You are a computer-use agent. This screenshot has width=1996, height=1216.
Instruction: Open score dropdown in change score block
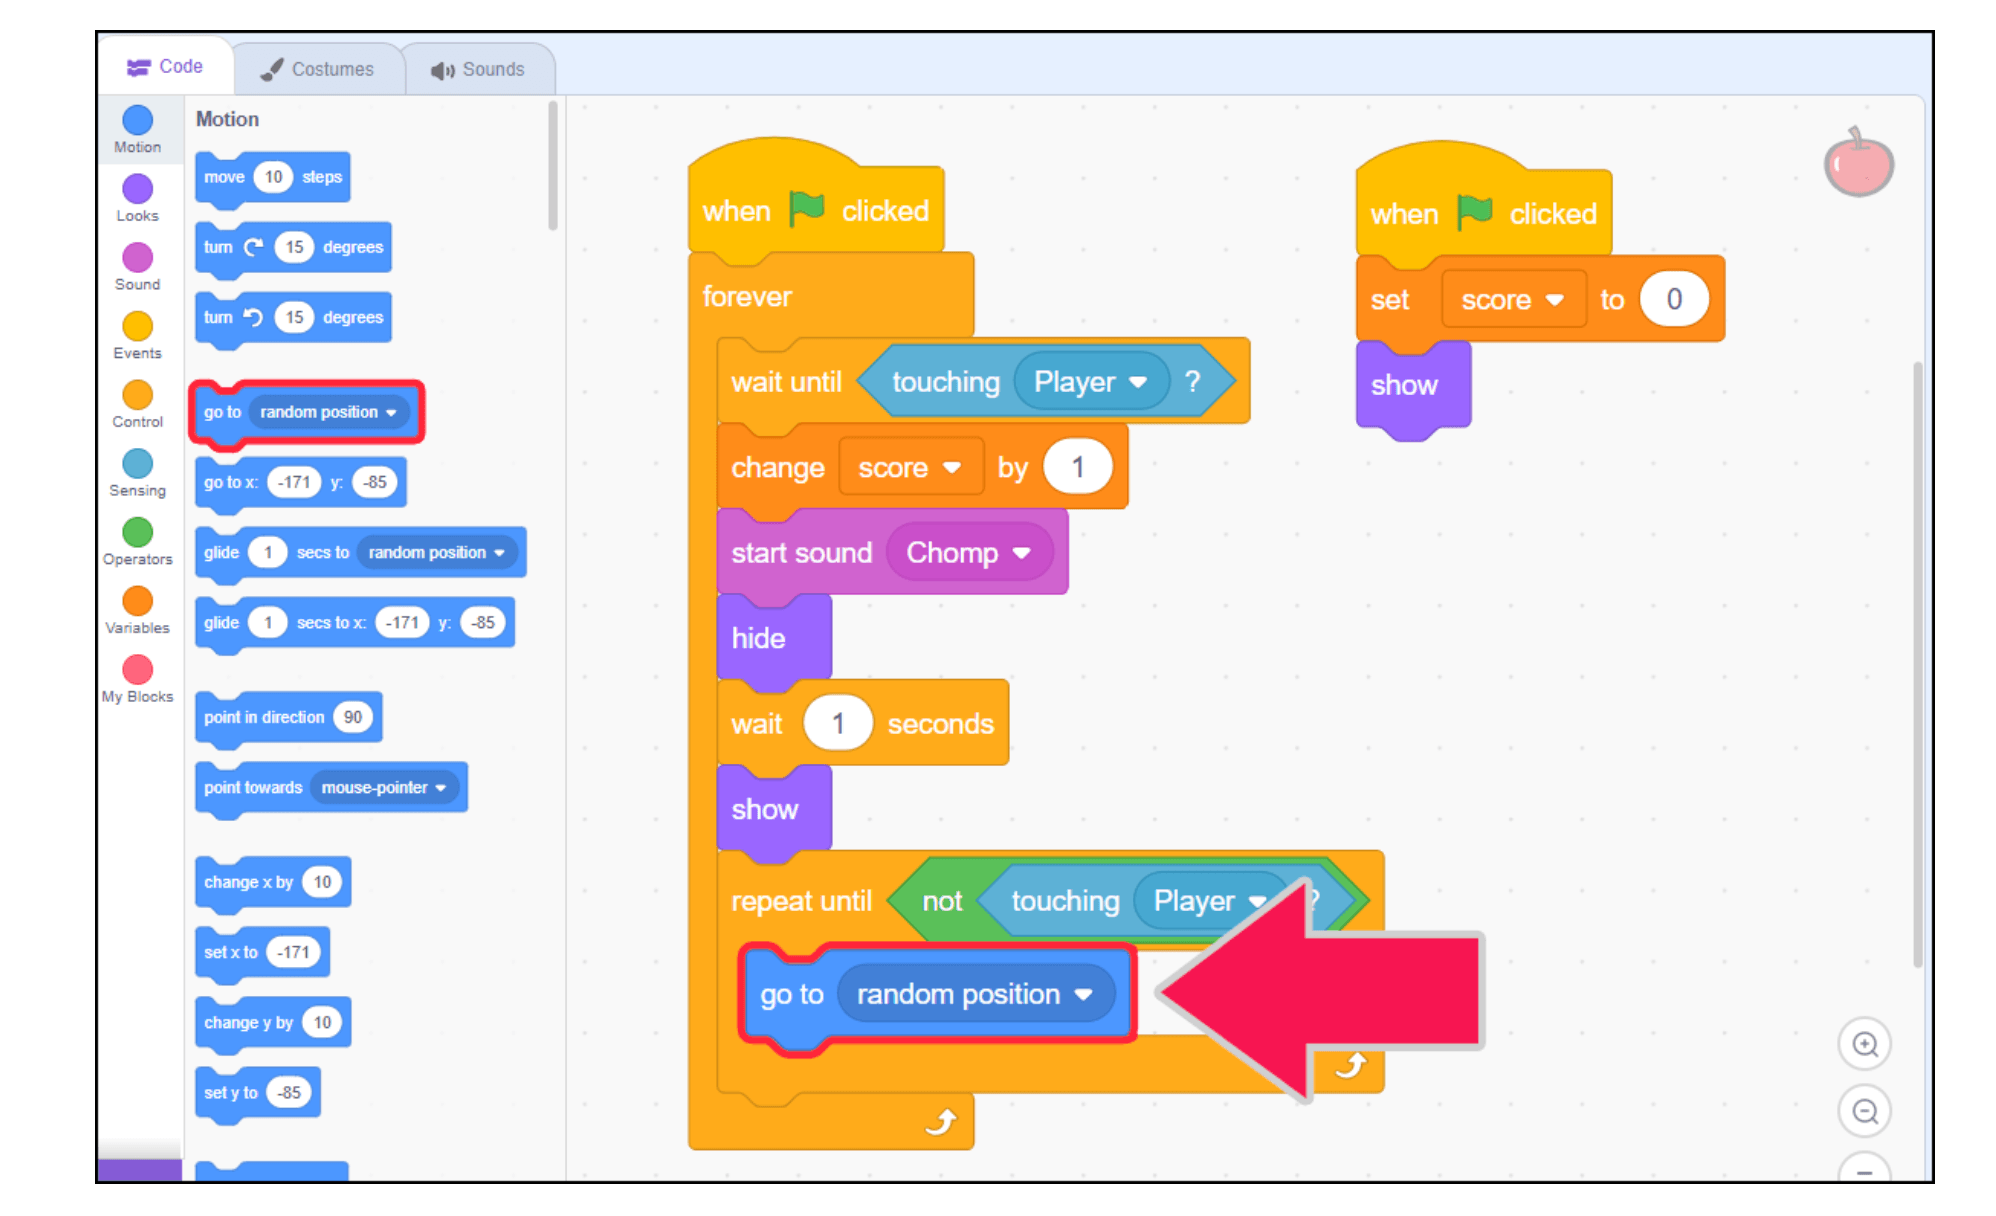tap(910, 467)
